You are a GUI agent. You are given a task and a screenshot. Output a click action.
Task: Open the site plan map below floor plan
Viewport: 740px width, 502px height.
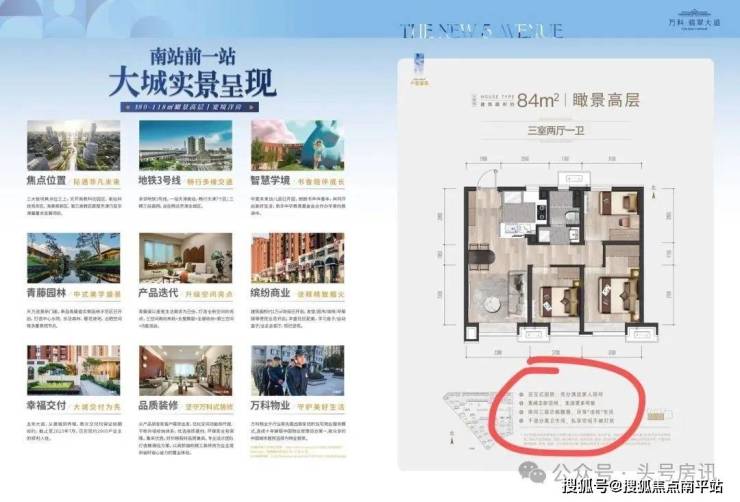[x=478, y=420]
